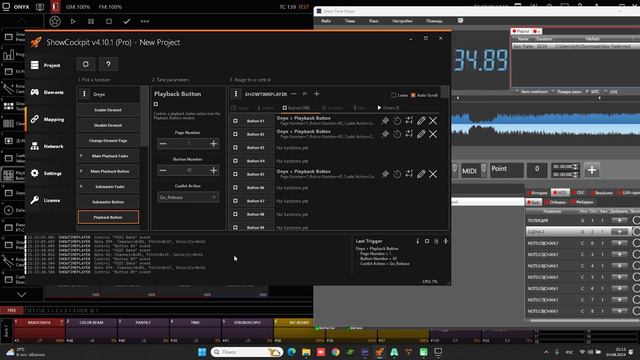Open the Project section in ShowCockpit sidebar

(46, 65)
